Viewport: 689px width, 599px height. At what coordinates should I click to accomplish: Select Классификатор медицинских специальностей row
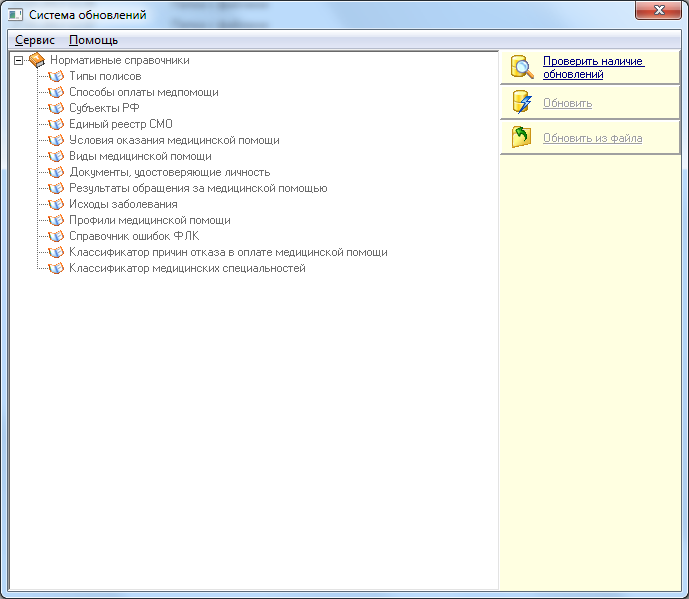(187, 268)
